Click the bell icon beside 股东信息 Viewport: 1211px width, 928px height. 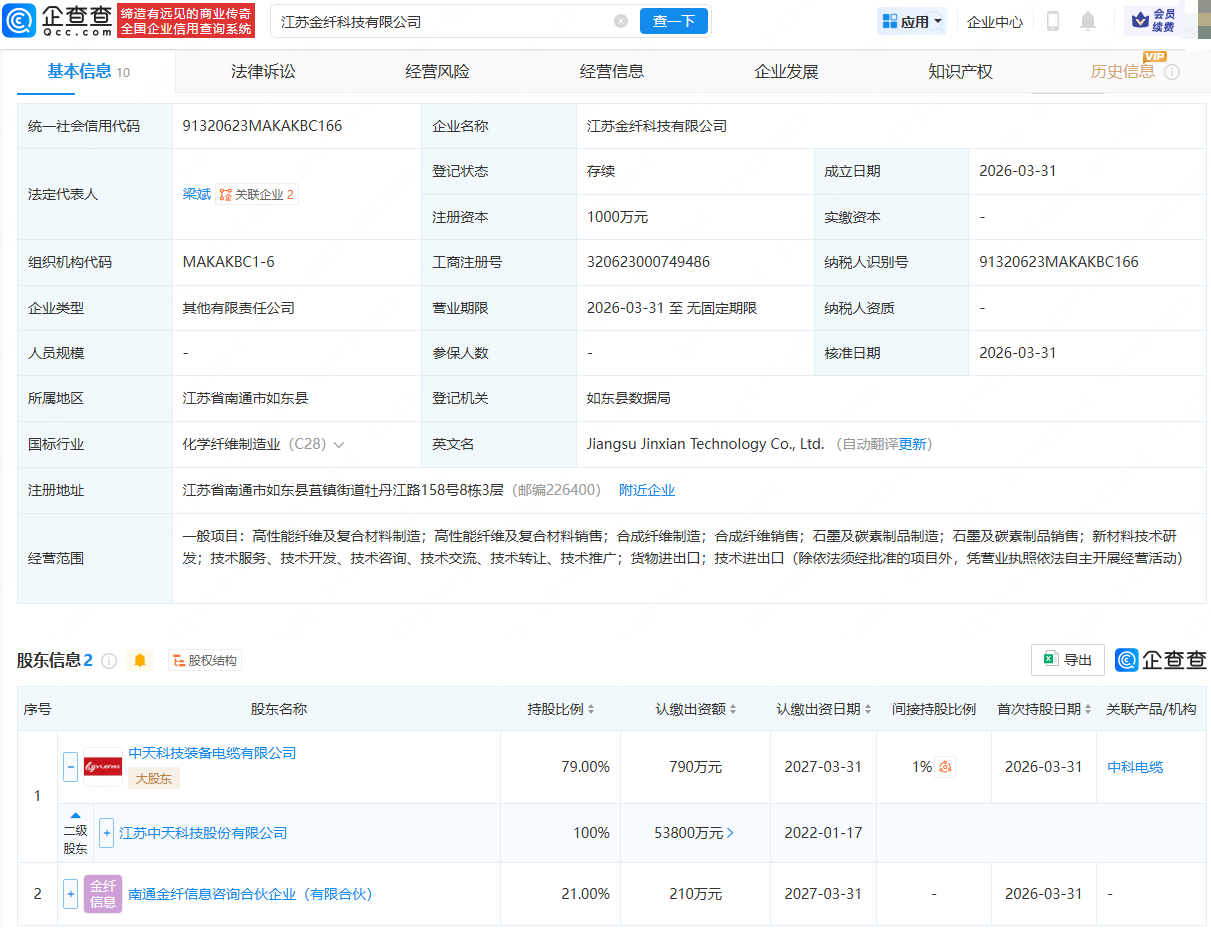click(140, 660)
